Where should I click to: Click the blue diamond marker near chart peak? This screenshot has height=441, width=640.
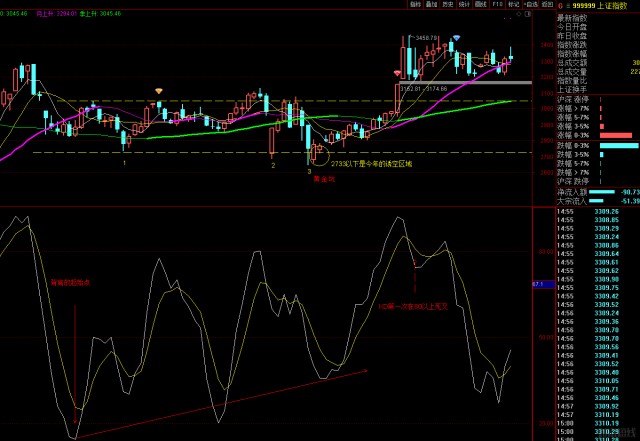click(x=456, y=37)
